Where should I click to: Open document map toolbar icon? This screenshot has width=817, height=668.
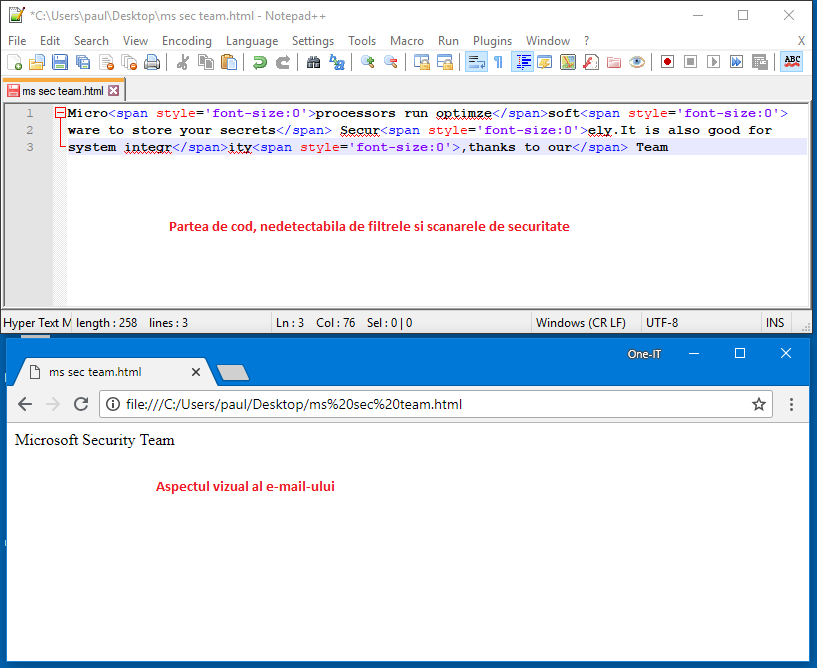click(x=568, y=63)
